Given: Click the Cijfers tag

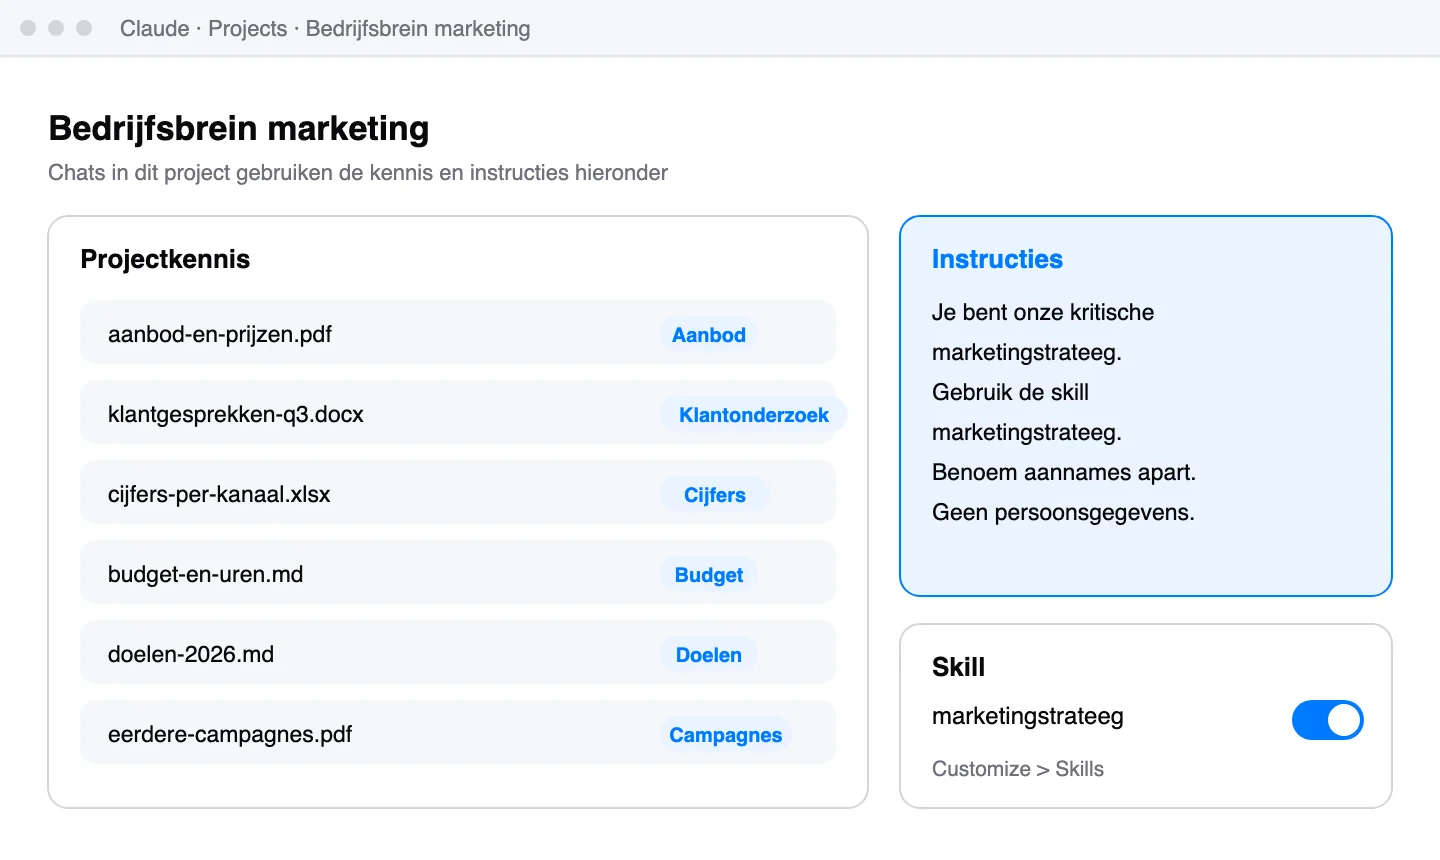Looking at the screenshot, I should pyautogui.click(x=715, y=495).
